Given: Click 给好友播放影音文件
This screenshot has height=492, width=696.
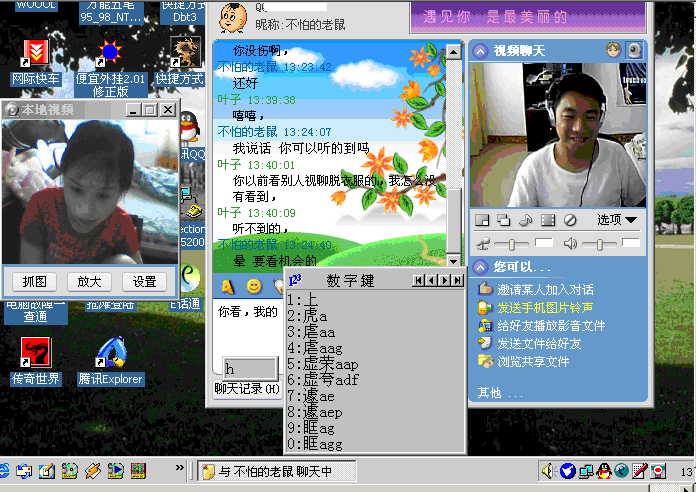Looking at the screenshot, I should (x=551, y=326).
